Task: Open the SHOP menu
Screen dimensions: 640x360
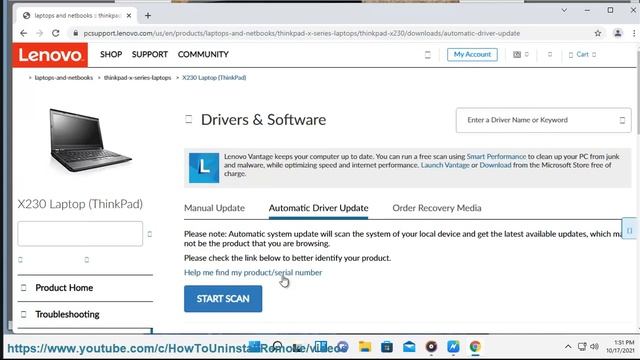Action: [x=111, y=54]
